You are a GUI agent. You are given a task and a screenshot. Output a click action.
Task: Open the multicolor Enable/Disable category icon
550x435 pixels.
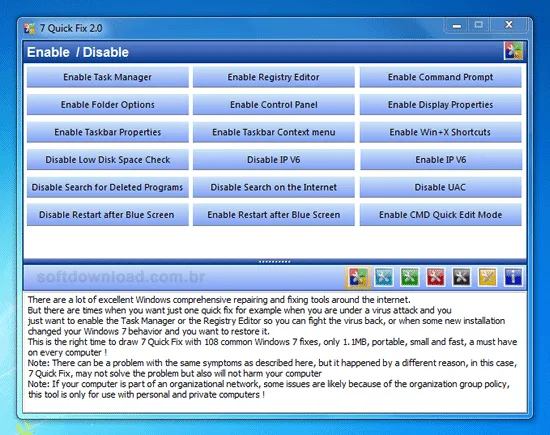pyautogui.click(x=357, y=277)
